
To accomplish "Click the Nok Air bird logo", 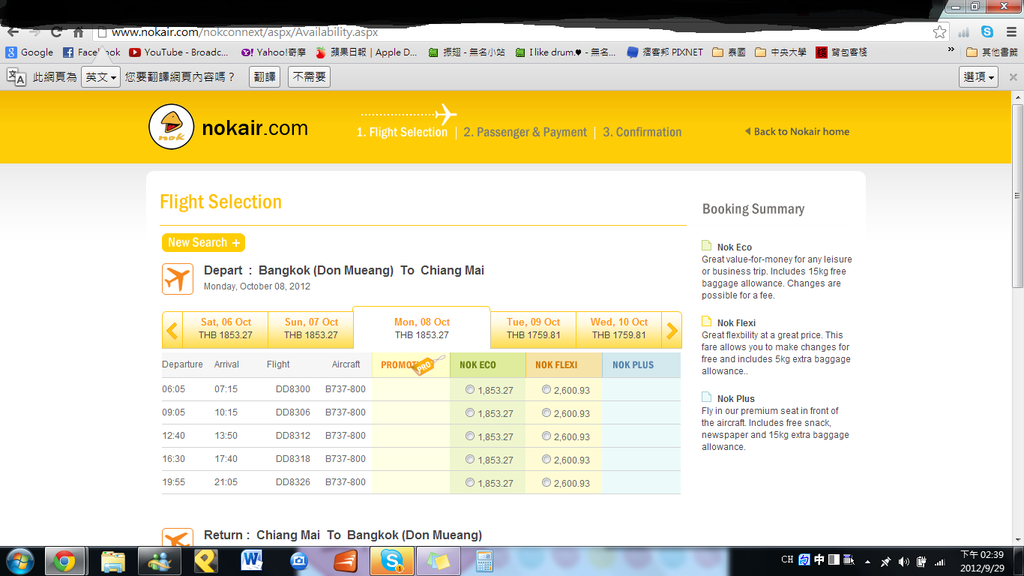I will click(x=171, y=127).
